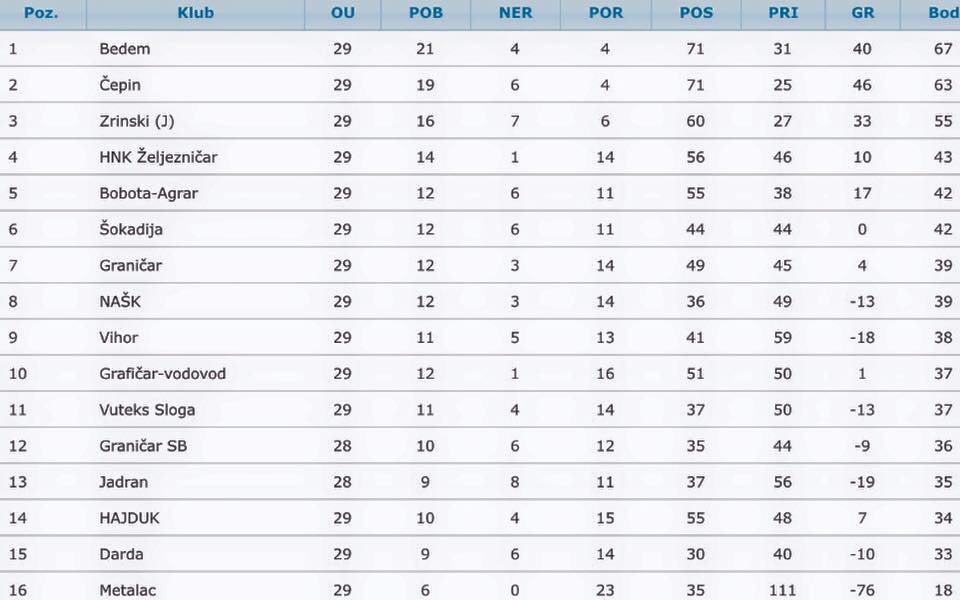The height and width of the screenshot is (600, 960).
Task: Click the PRI column header
Action: pos(782,13)
